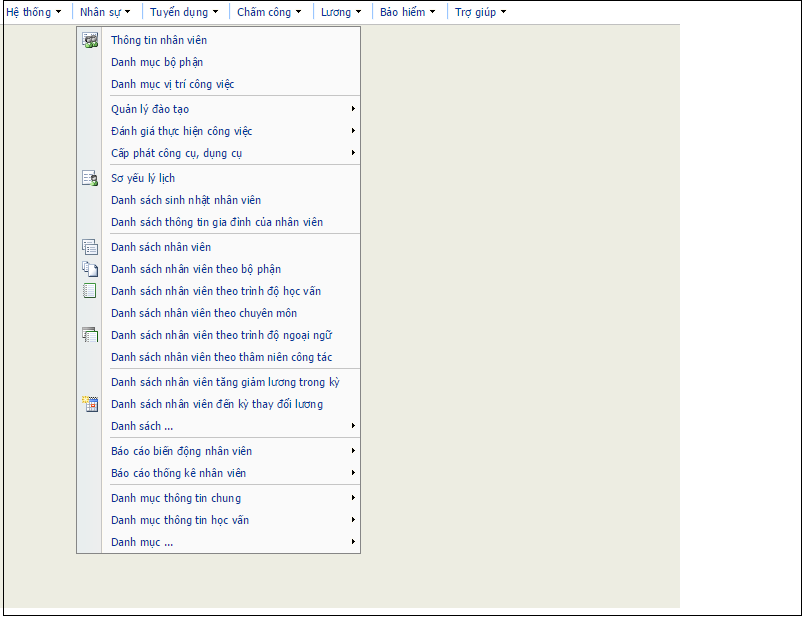This screenshot has width=802, height=622.
Task: Click the calendar icon for đến kỳ thay đổi lương
Action: (x=90, y=404)
